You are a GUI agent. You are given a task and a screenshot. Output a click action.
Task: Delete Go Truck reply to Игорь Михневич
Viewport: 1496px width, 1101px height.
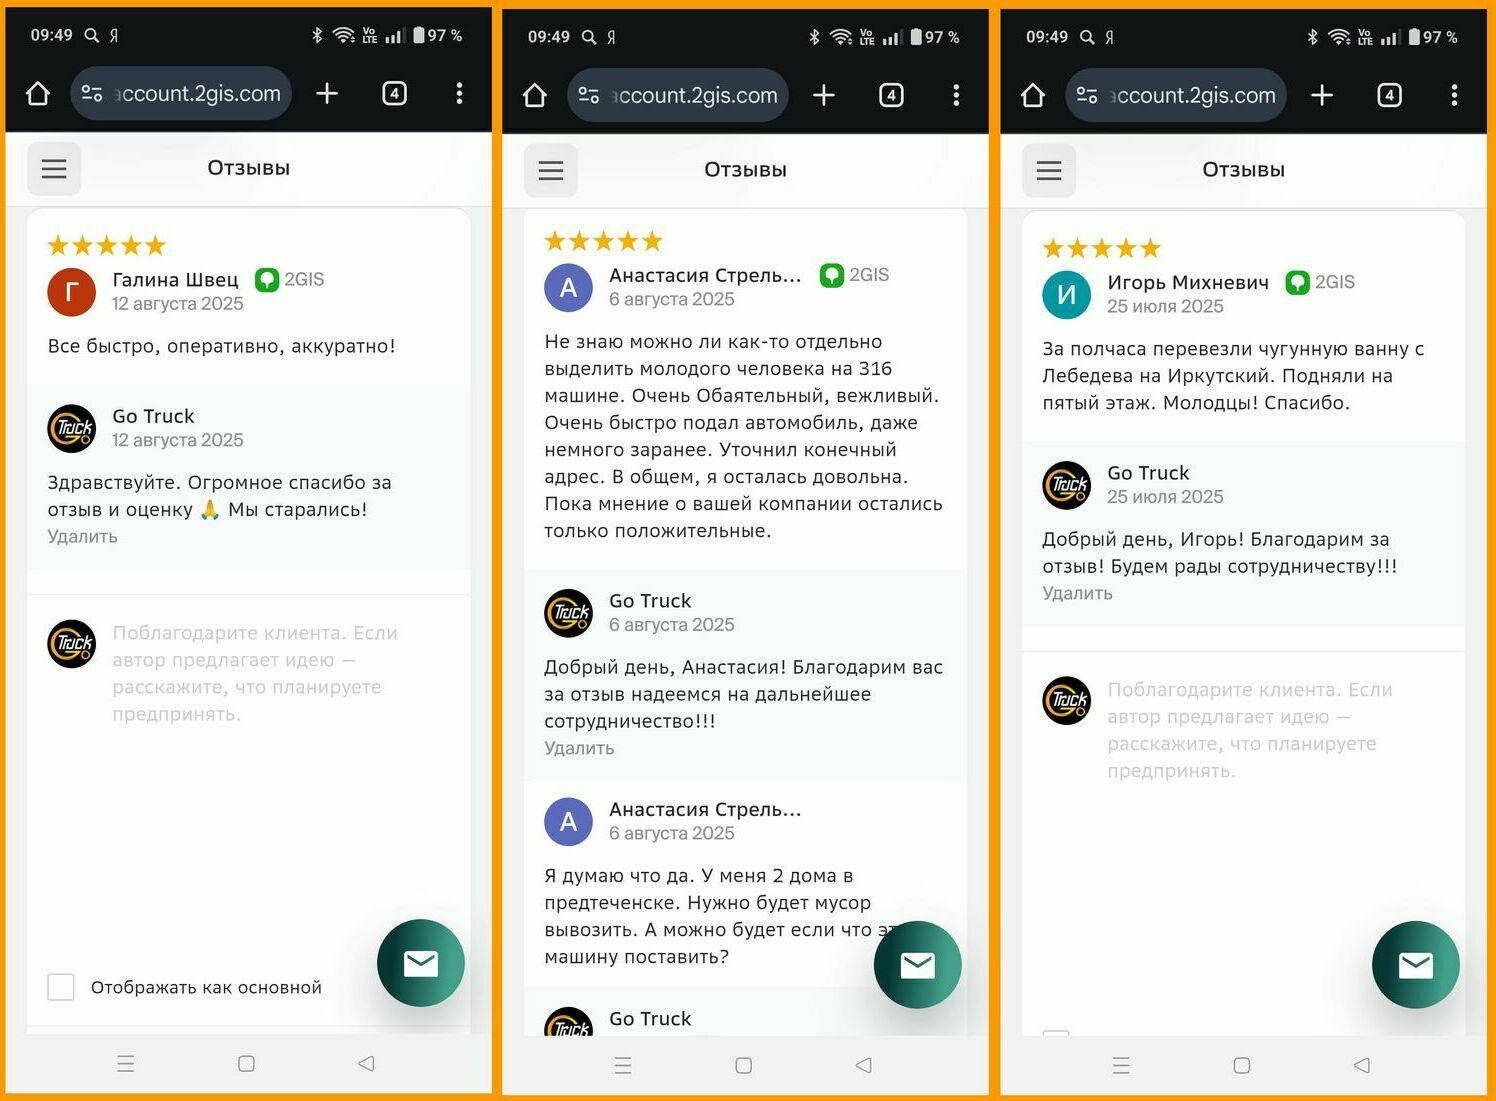point(1077,593)
